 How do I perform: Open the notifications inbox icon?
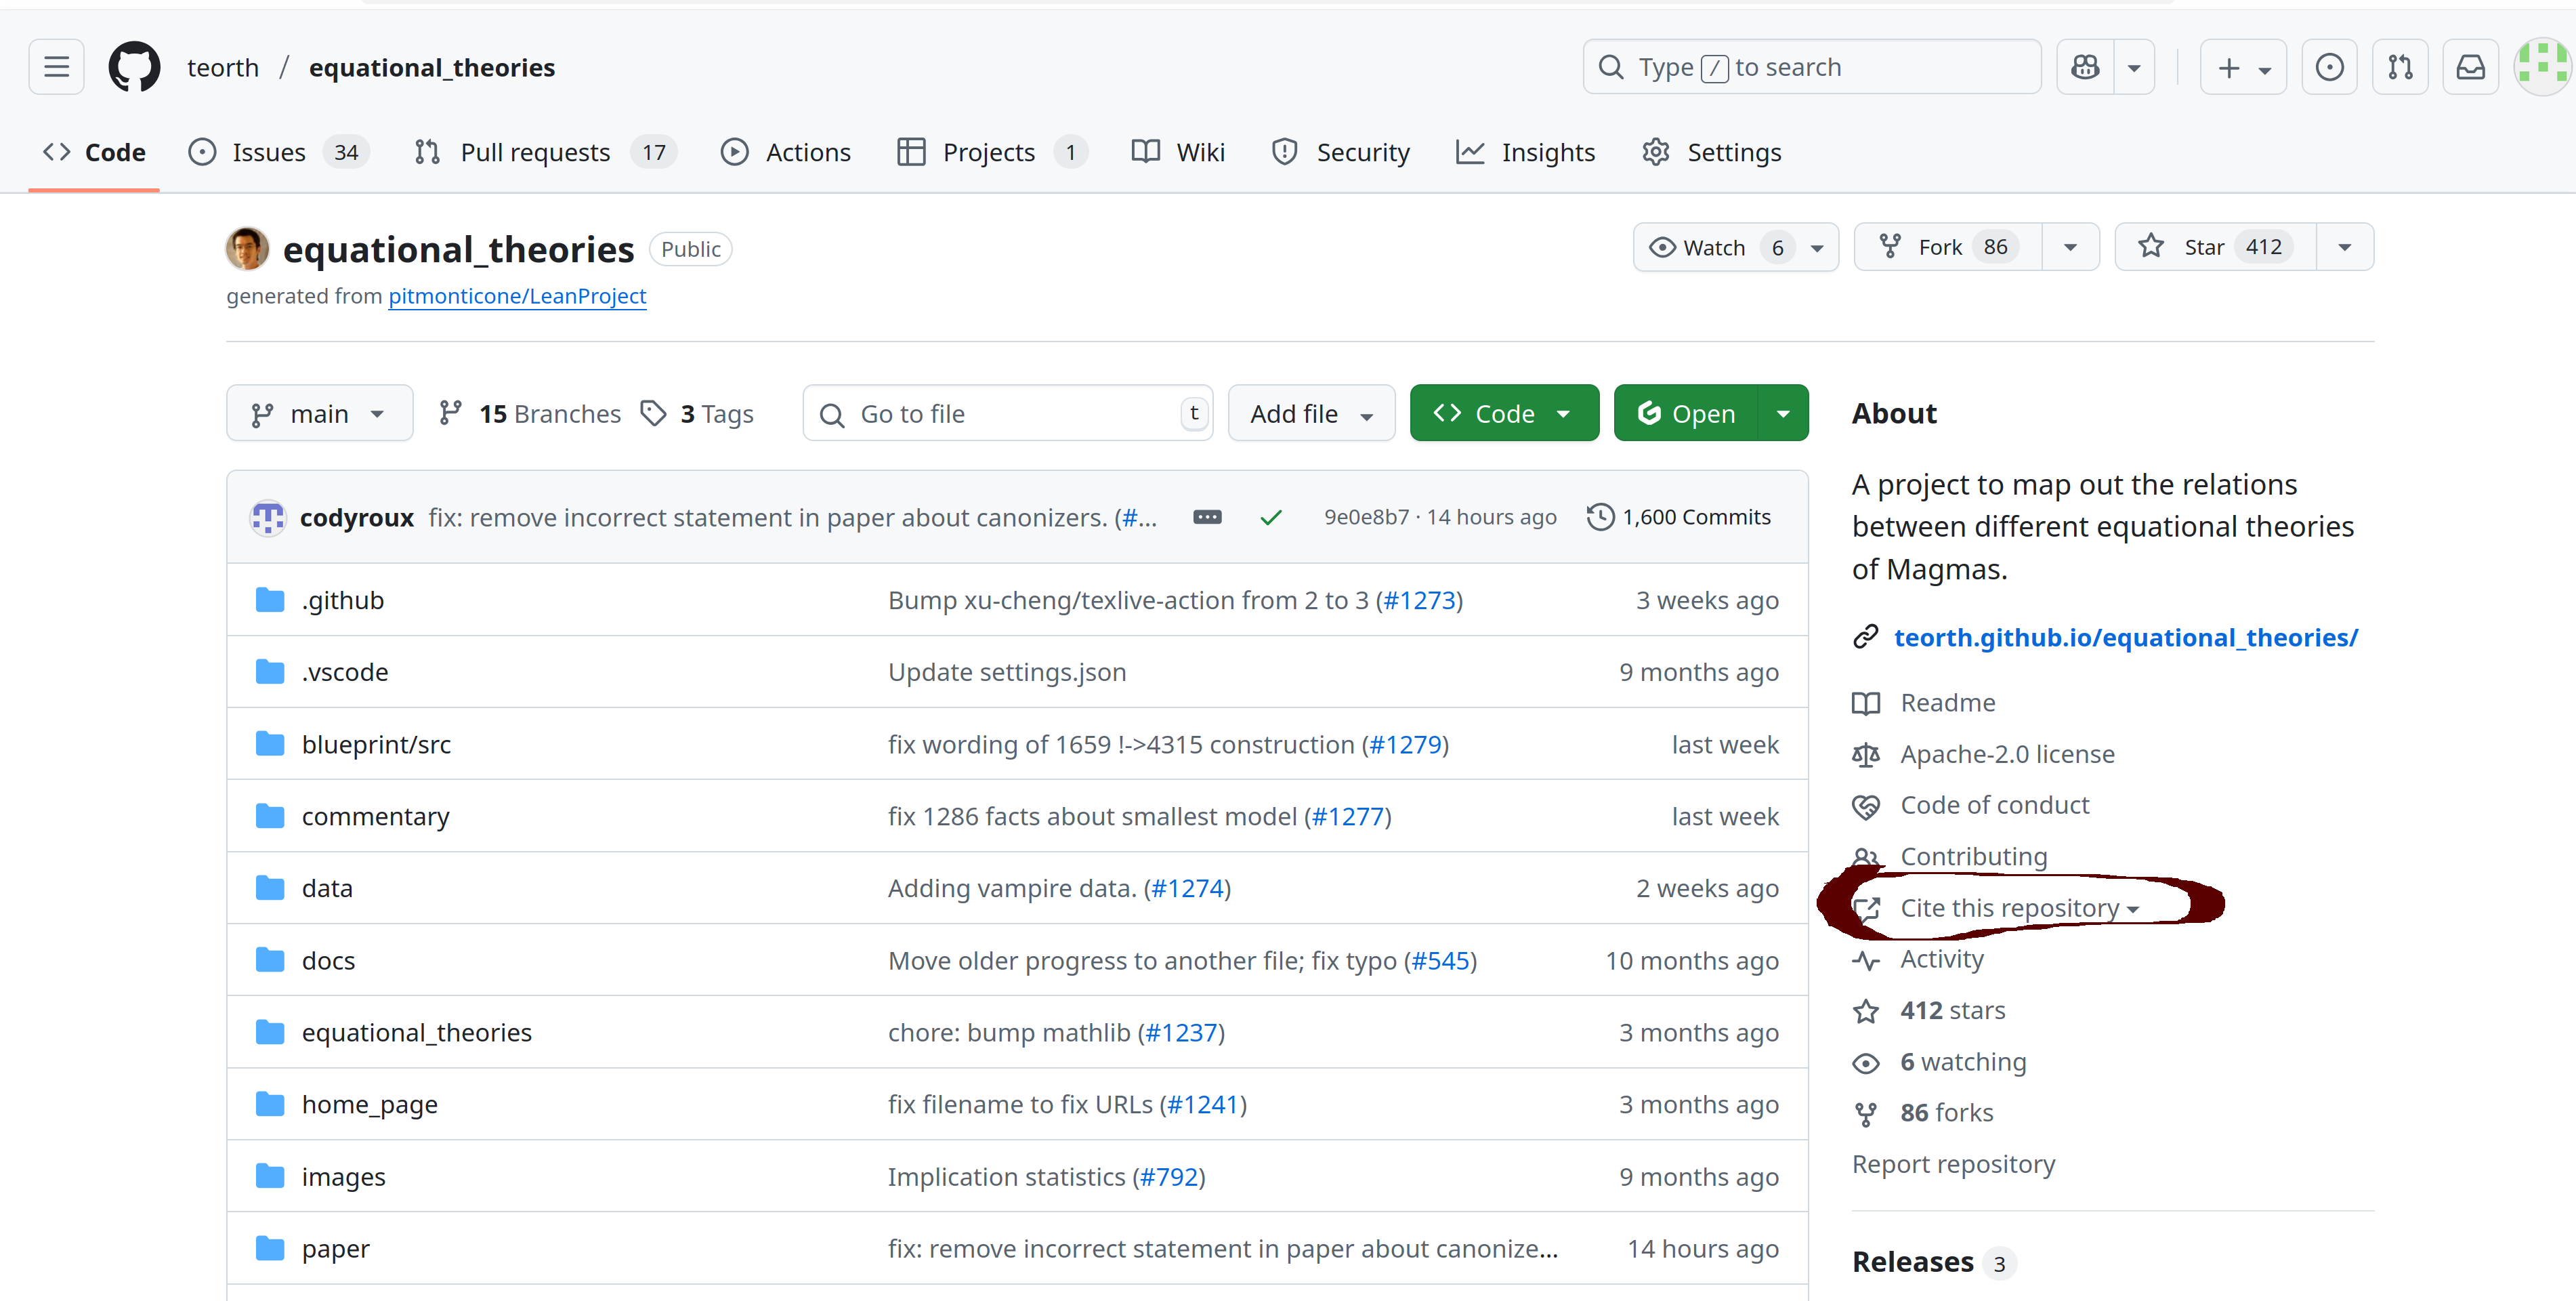(x=2470, y=67)
